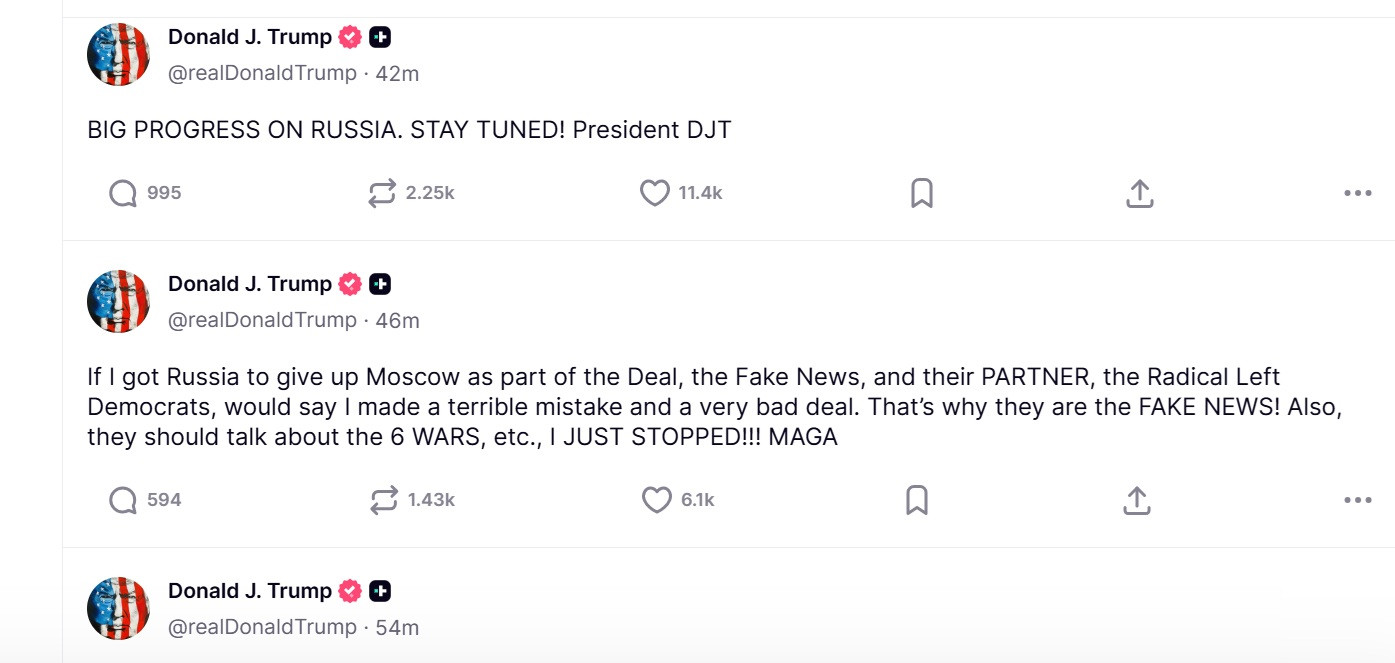This screenshot has width=1395, height=663.
Task: Open the post text BIG PROGRESS ON RUSSIA
Action: (x=409, y=130)
